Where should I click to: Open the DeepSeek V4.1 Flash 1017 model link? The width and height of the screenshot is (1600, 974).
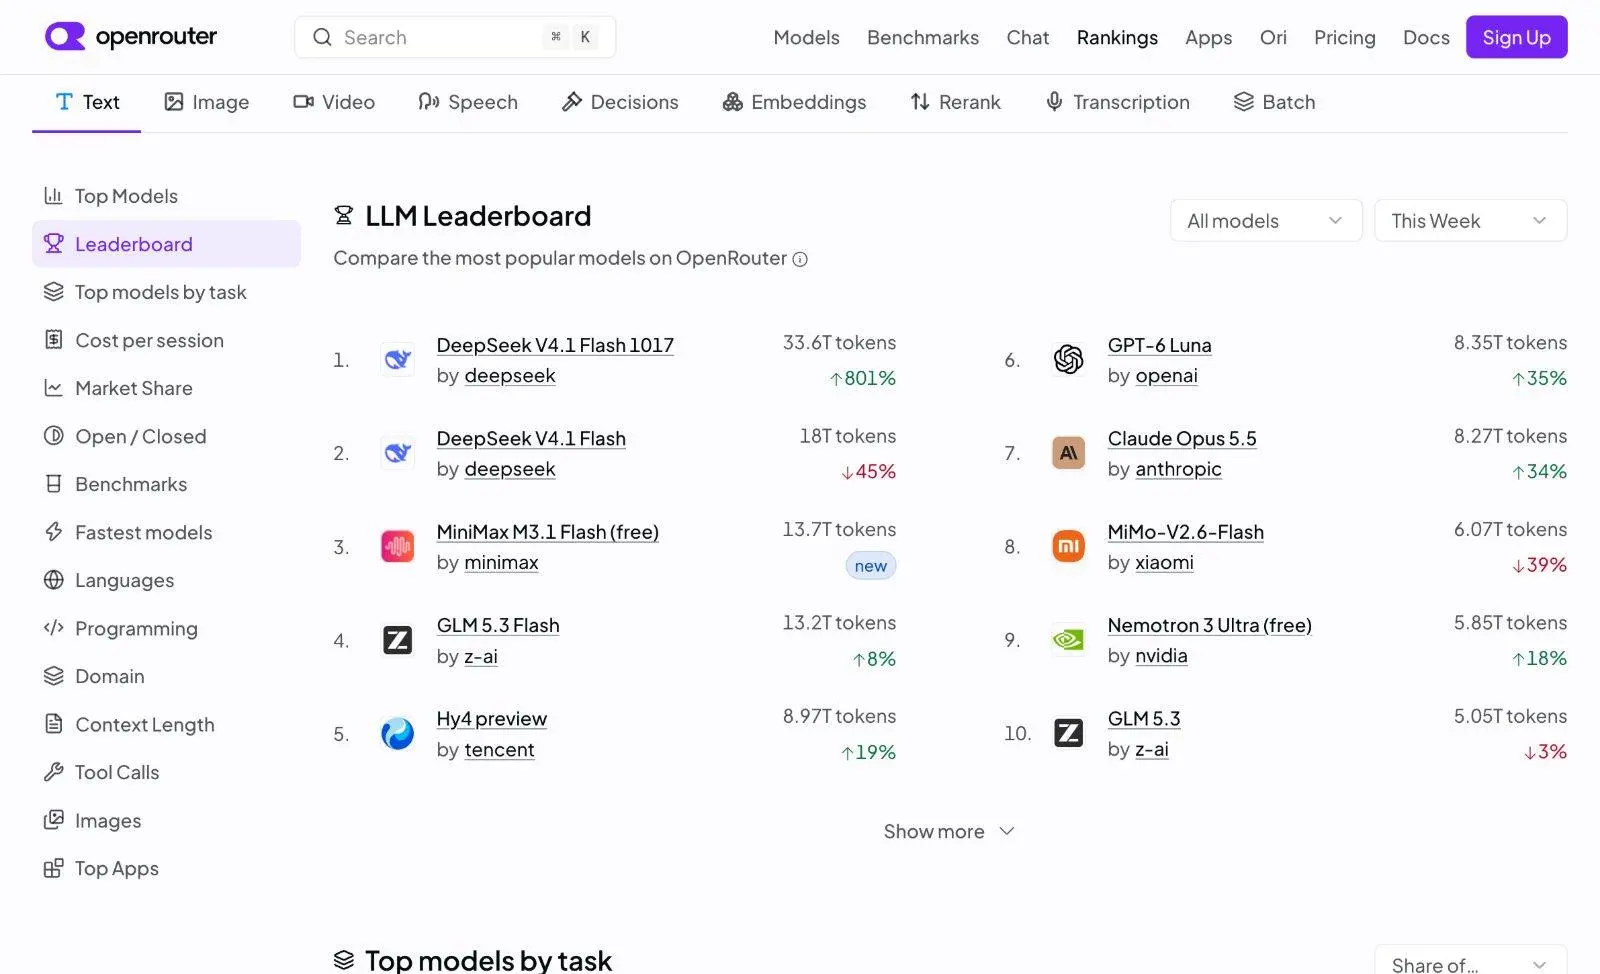(555, 345)
